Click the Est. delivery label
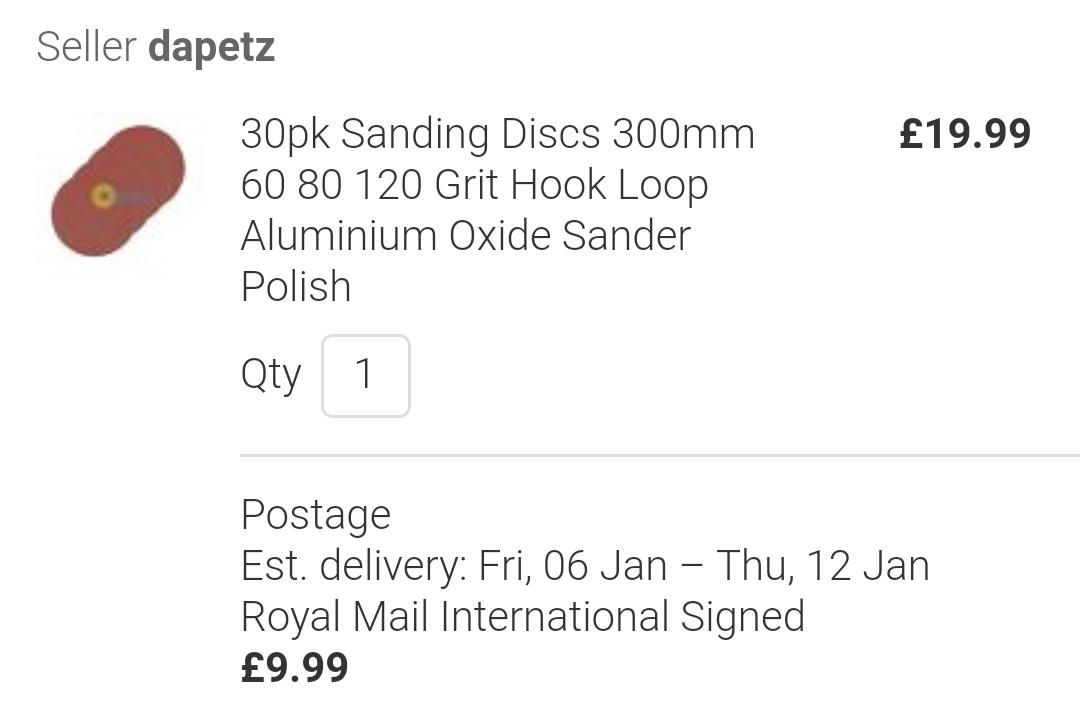1080x710 pixels. coord(354,565)
